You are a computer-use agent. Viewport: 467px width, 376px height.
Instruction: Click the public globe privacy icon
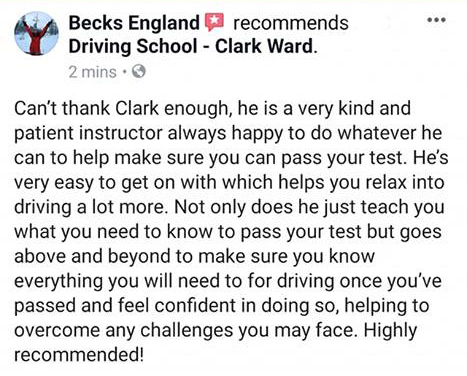click(138, 71)
